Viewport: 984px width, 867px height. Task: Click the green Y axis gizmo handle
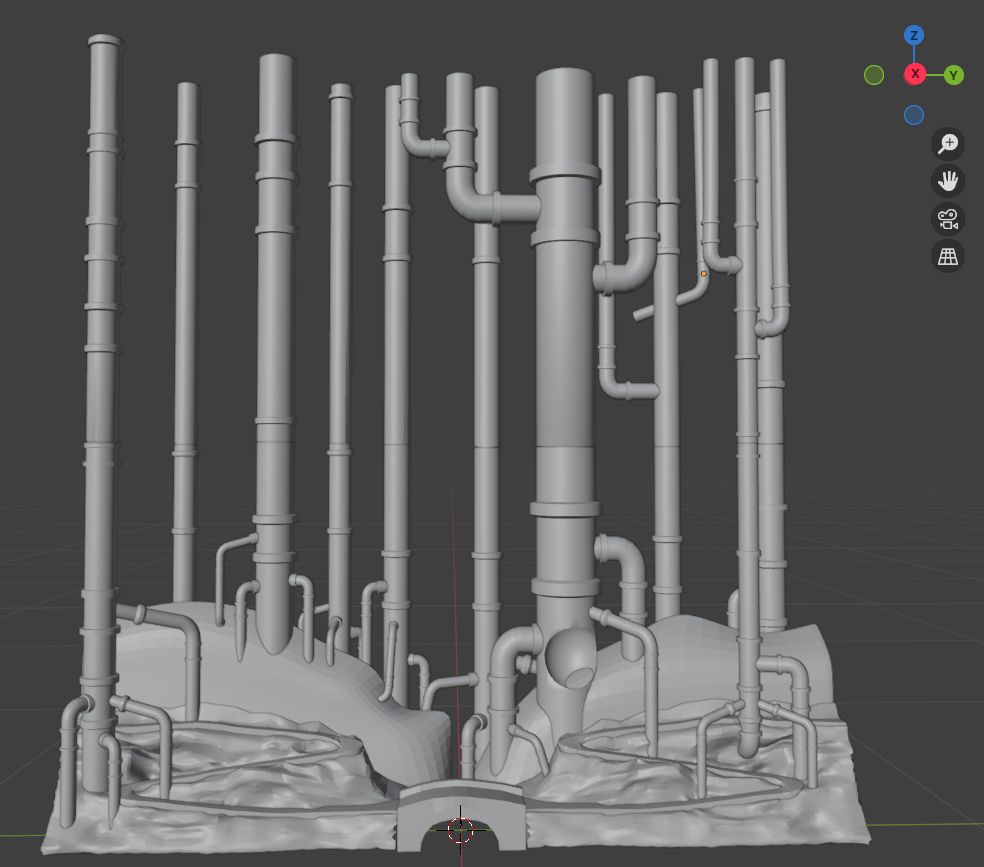pyautogui.click(x=953, y=75)
